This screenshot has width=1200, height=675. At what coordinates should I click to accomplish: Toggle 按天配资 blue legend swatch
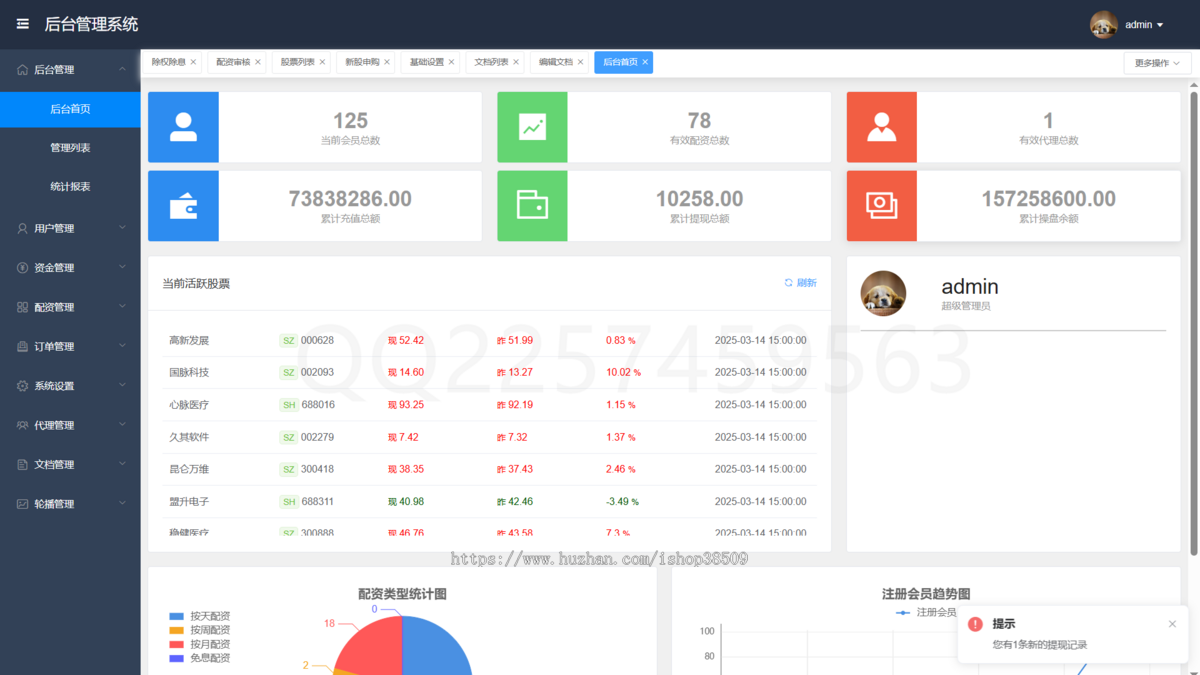coord(177,616)
